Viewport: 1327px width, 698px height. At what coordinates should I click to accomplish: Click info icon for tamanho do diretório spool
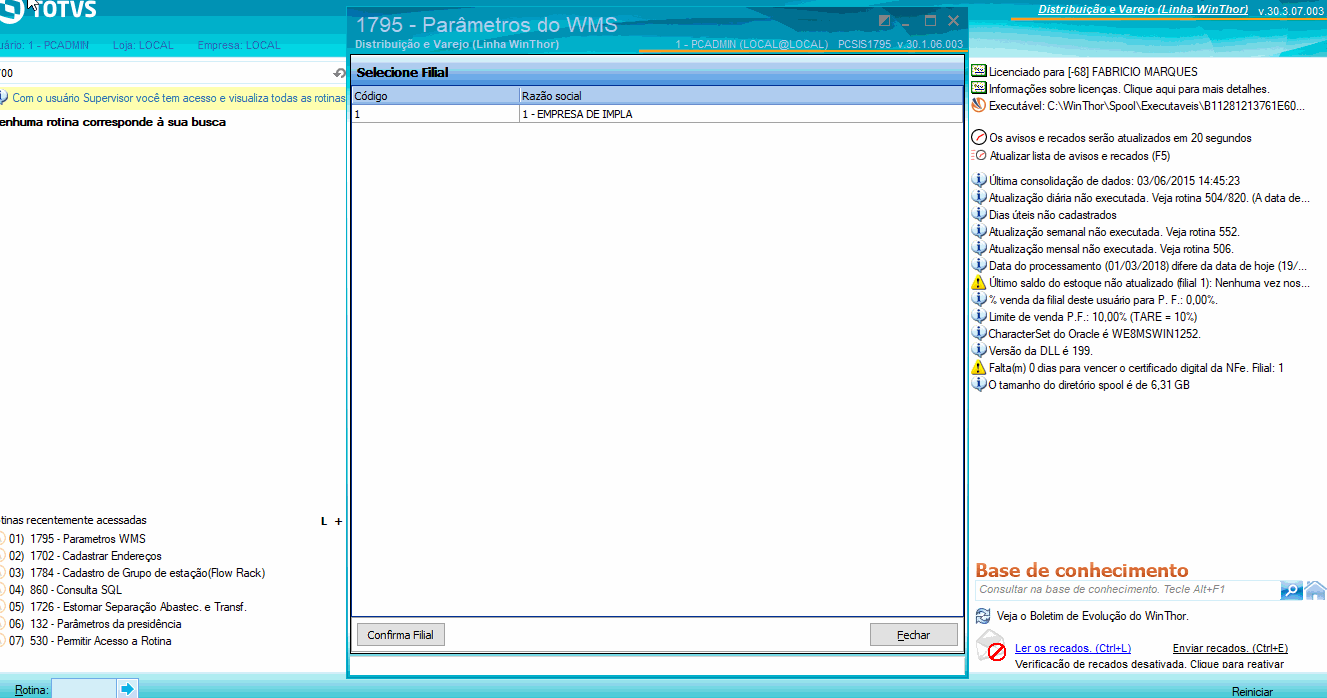click(x=979, y=385)
